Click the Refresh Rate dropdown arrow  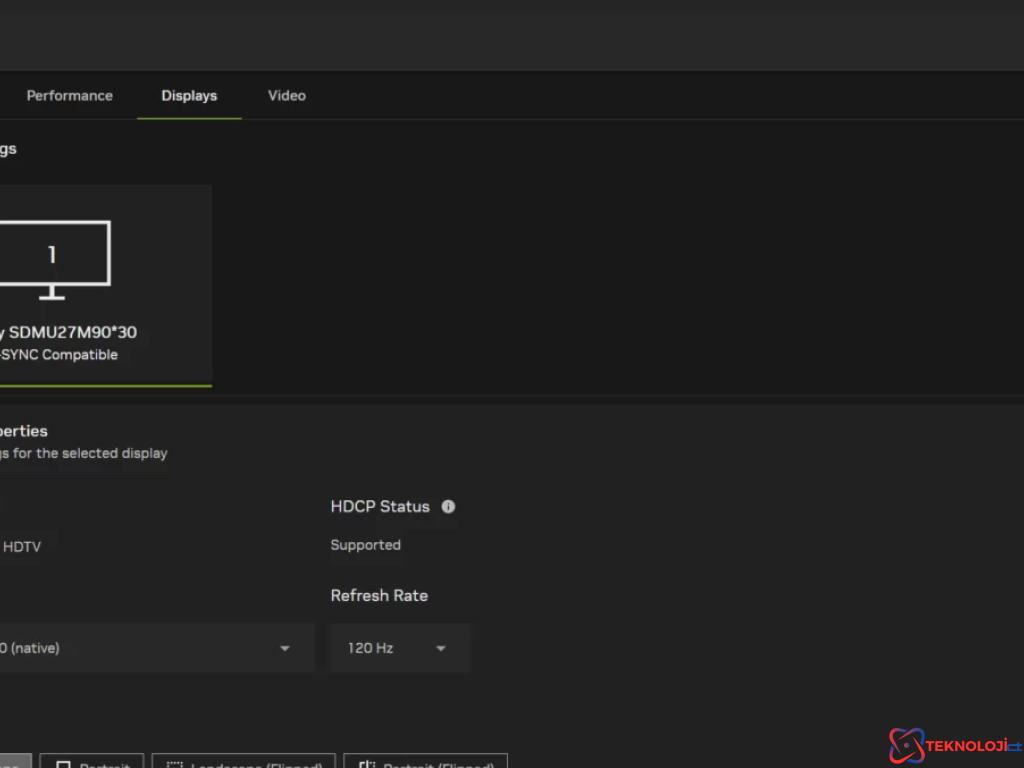pos(440,648)
